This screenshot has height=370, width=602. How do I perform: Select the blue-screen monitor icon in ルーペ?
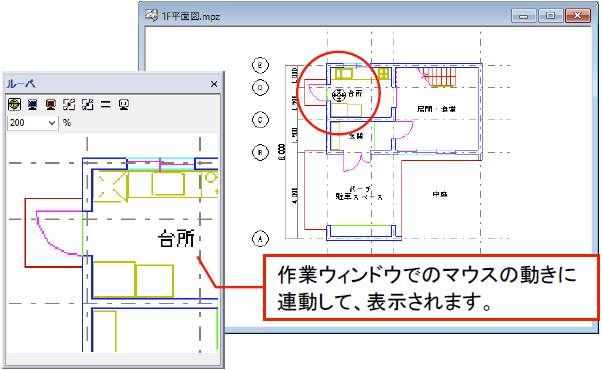33,104
